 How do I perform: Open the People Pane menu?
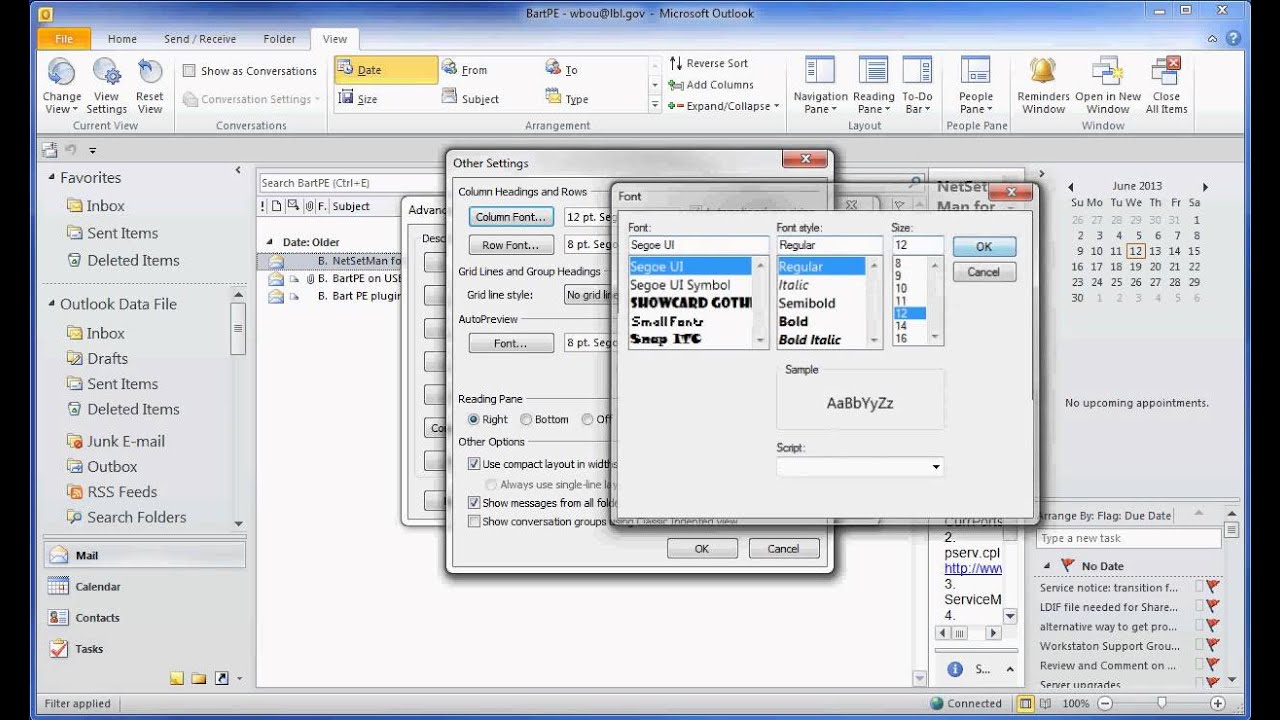coord(976,85)
